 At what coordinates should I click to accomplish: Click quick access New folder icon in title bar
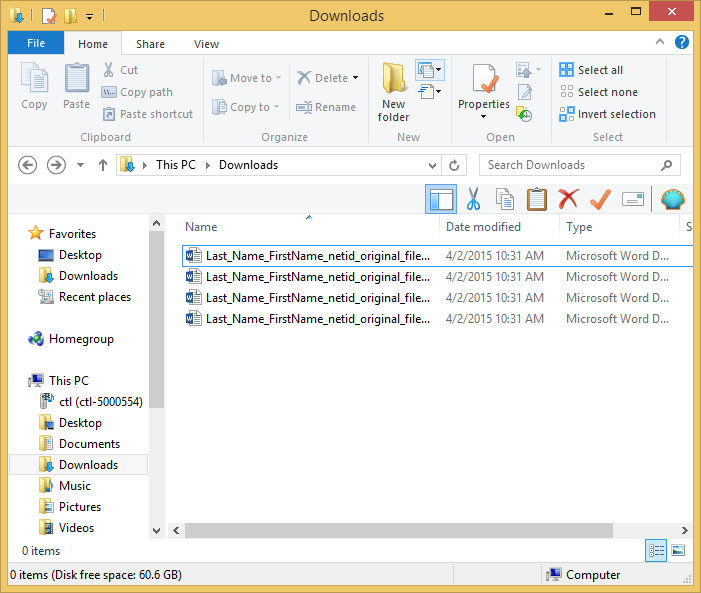point(70,16)
